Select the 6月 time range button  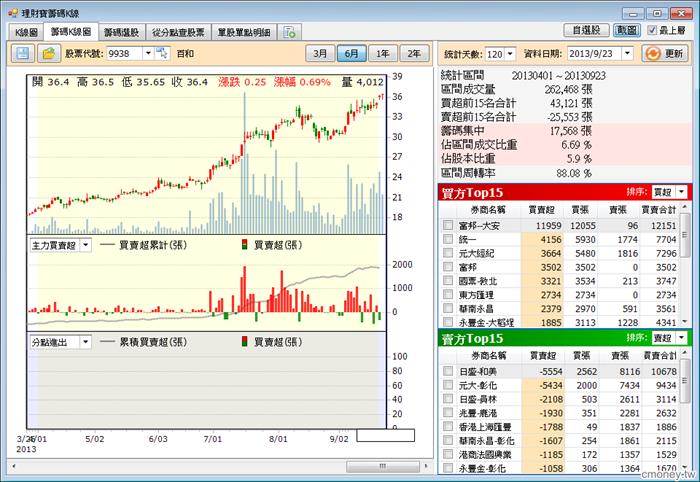click(351, 54)
